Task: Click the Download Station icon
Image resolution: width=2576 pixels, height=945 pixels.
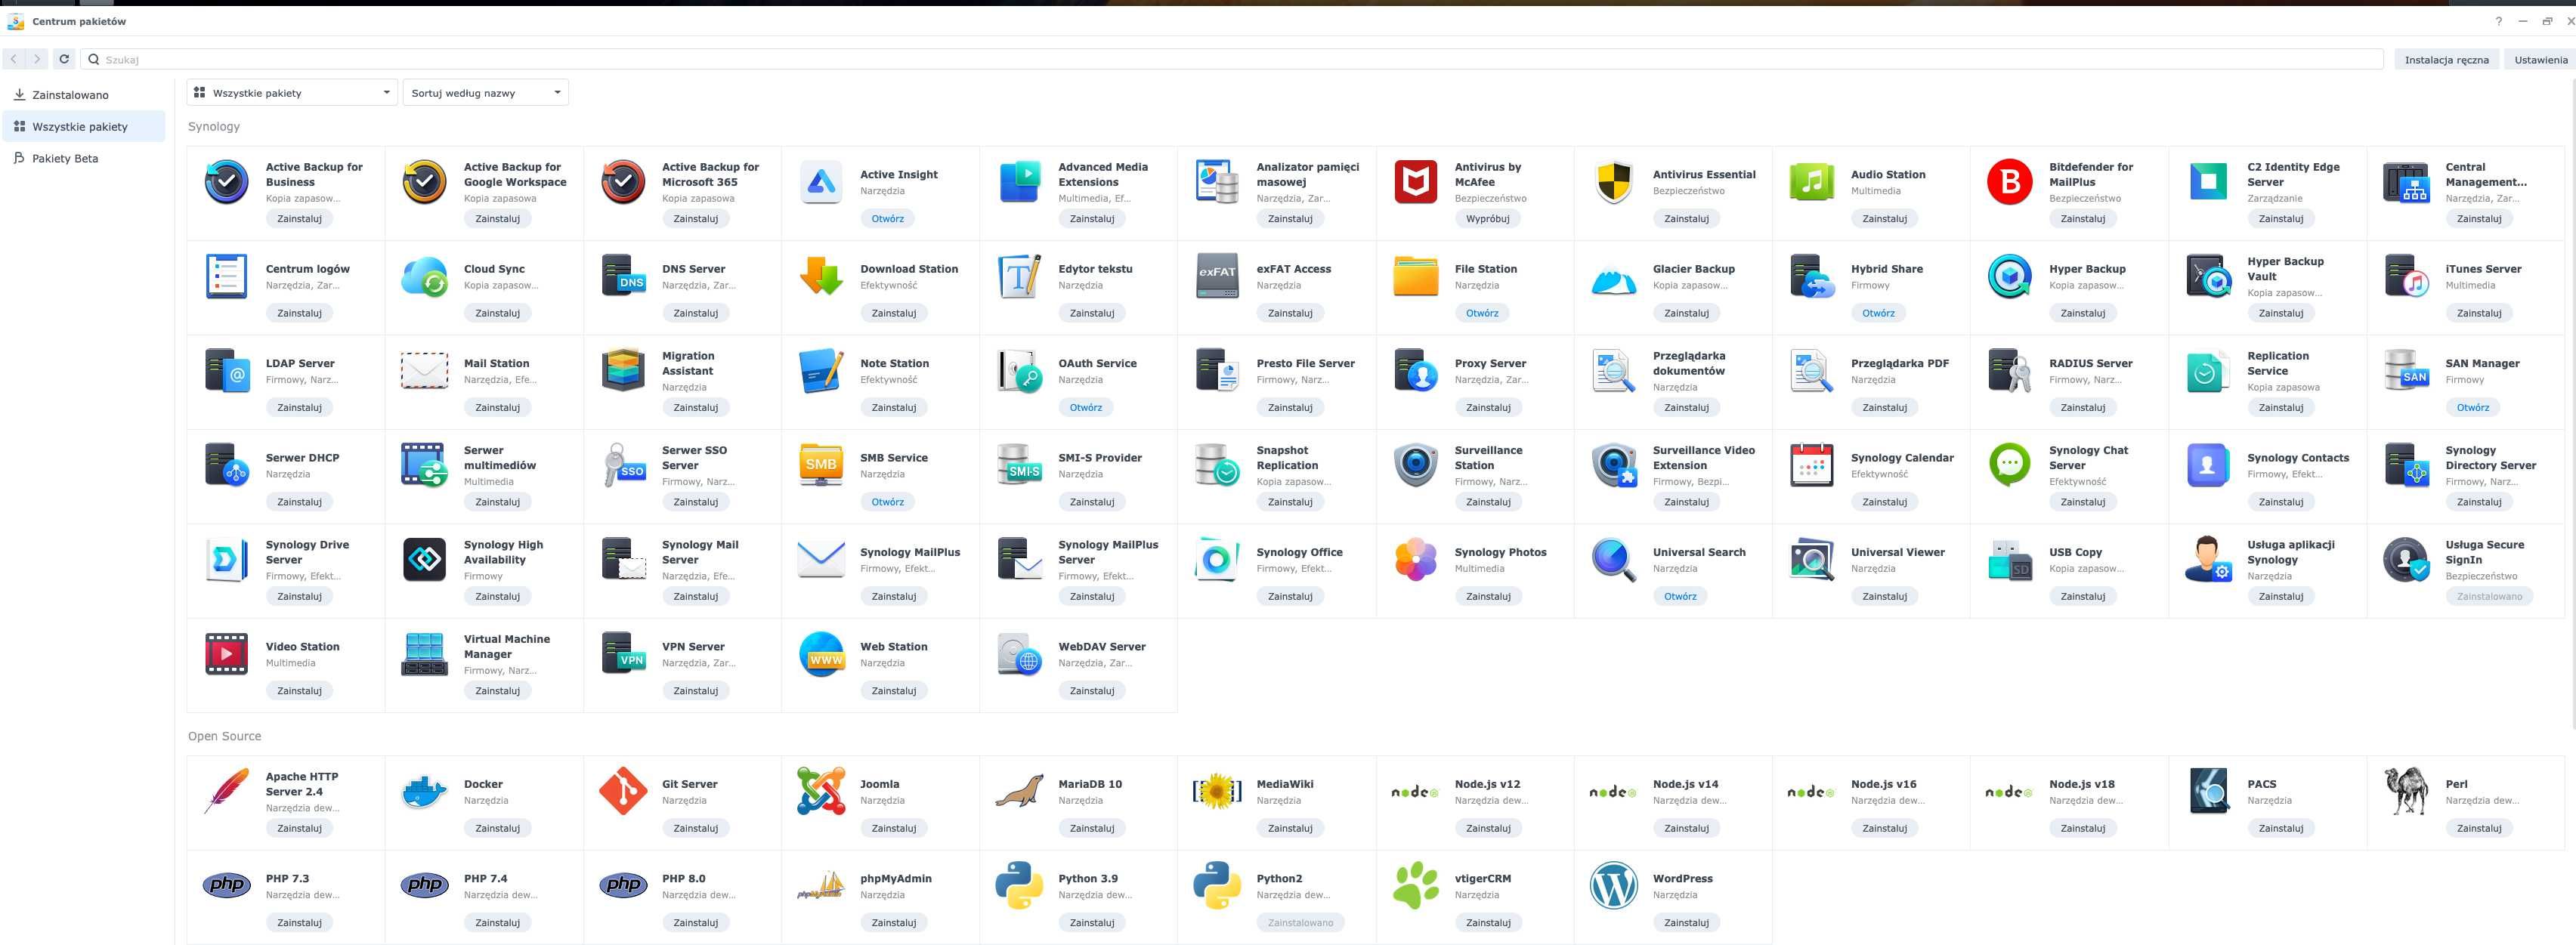Action: click(x=821, y=277)
